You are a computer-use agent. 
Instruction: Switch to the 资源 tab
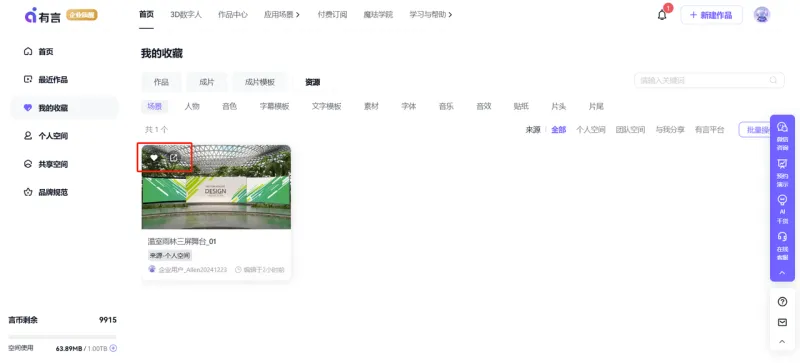point(313,82)
